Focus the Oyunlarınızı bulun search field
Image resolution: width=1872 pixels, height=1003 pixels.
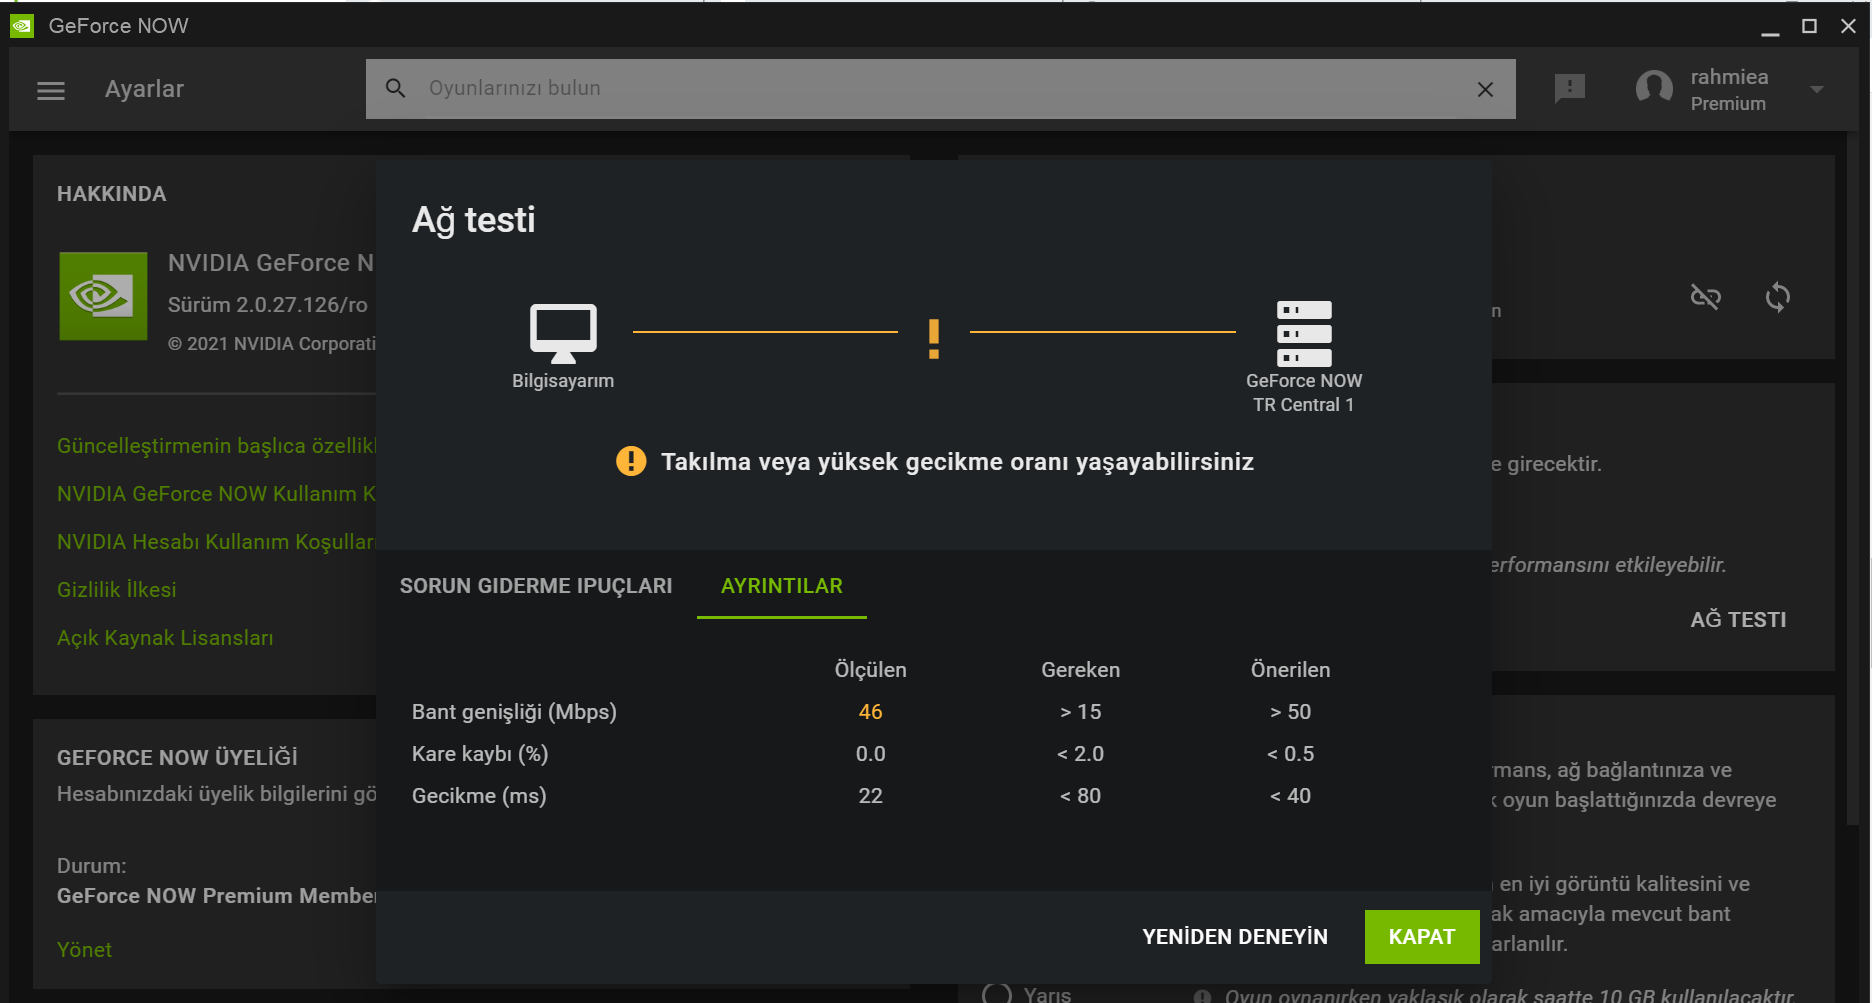pos(940,89)
